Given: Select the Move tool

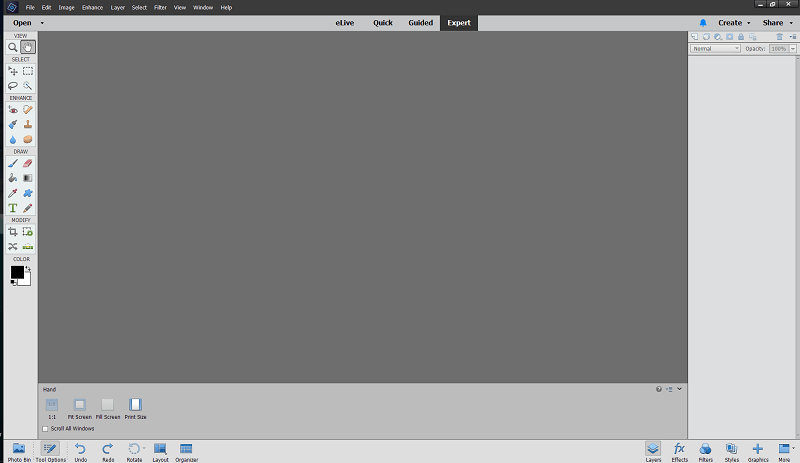Looking at the screenshot, I should pos(13,71).
